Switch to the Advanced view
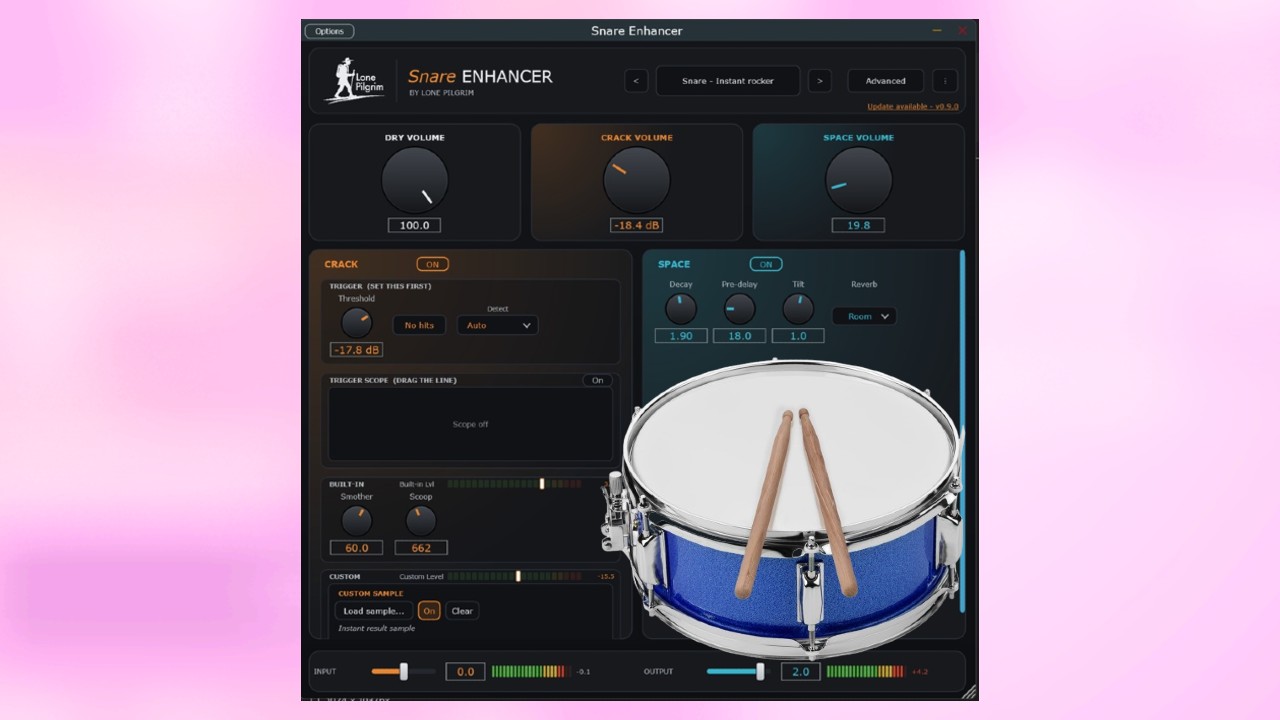Screen dimensions: 1280x720 886,81
